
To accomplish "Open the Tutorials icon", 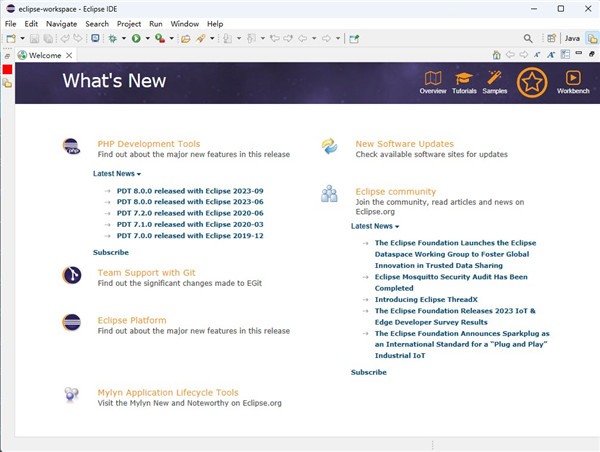I will pyautogui.click(x=464, y=80).
